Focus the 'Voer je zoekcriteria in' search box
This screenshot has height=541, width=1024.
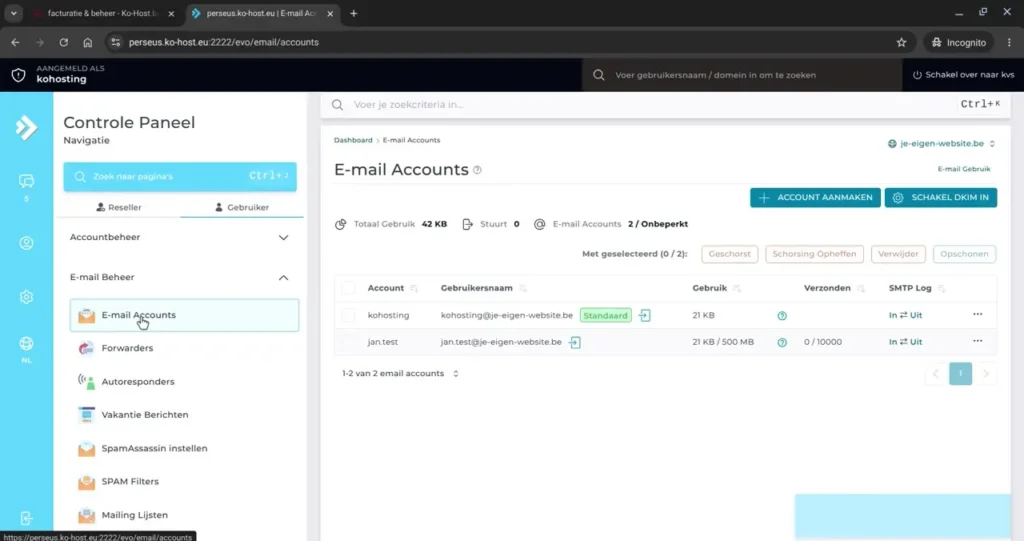665,105
